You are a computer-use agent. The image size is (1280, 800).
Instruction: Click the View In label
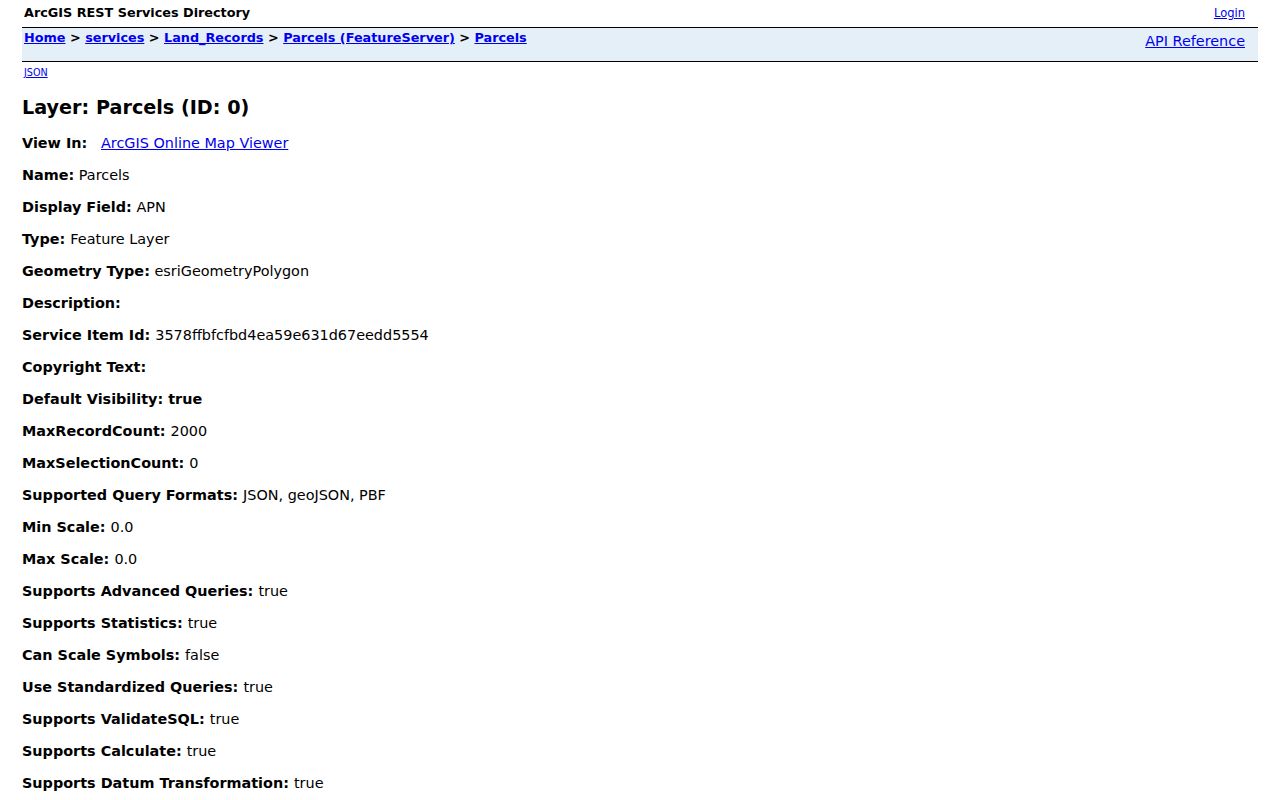(x=55, y=143)
